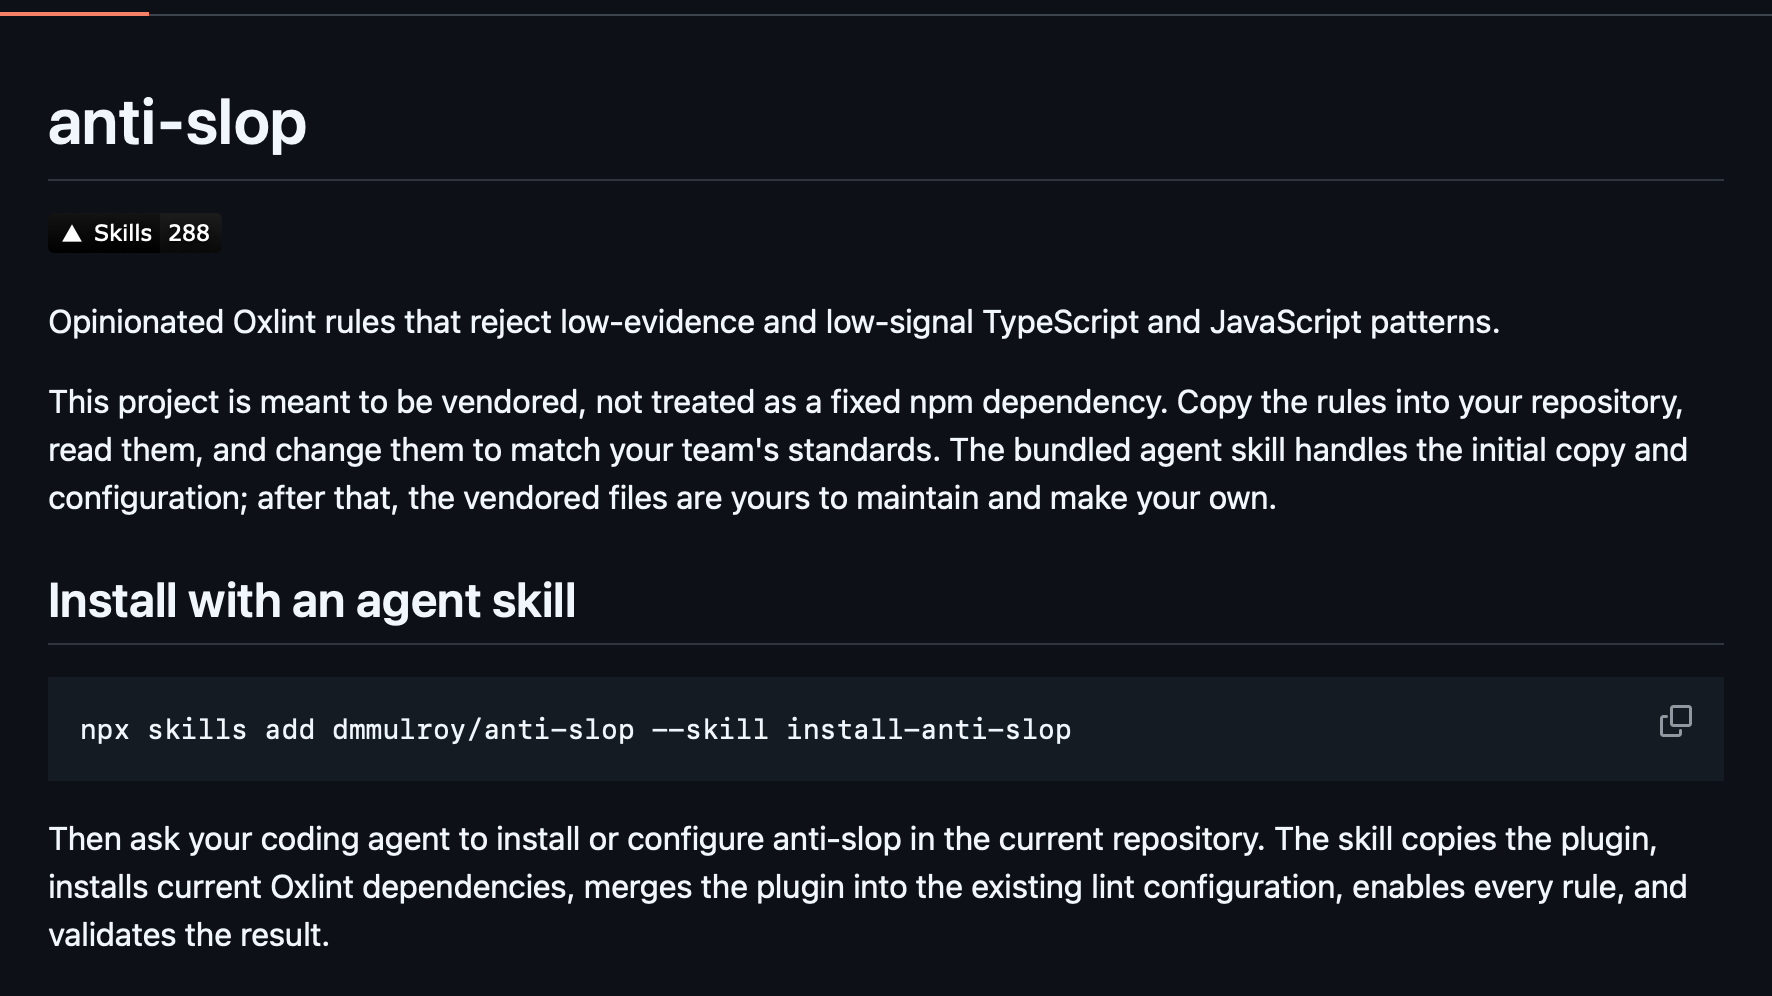Click install-anti-slop at the command's end
Screen dimensions: 1772x996
pyautogui.click(x=928, y=730)
